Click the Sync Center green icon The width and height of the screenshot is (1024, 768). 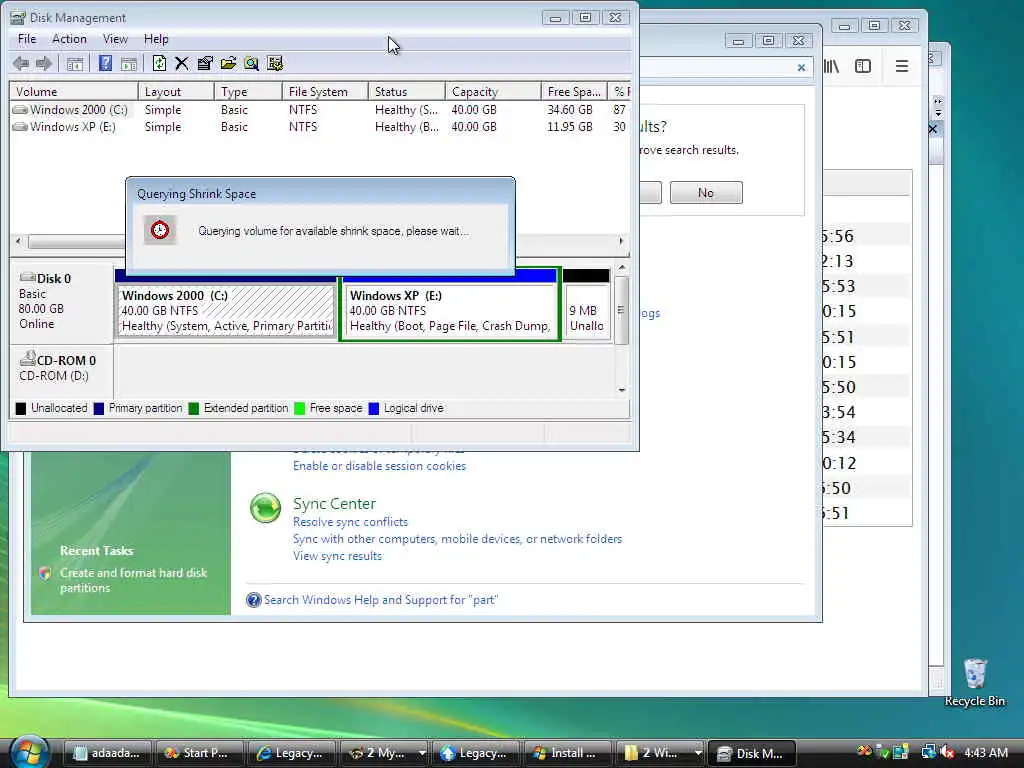(265, 508)
